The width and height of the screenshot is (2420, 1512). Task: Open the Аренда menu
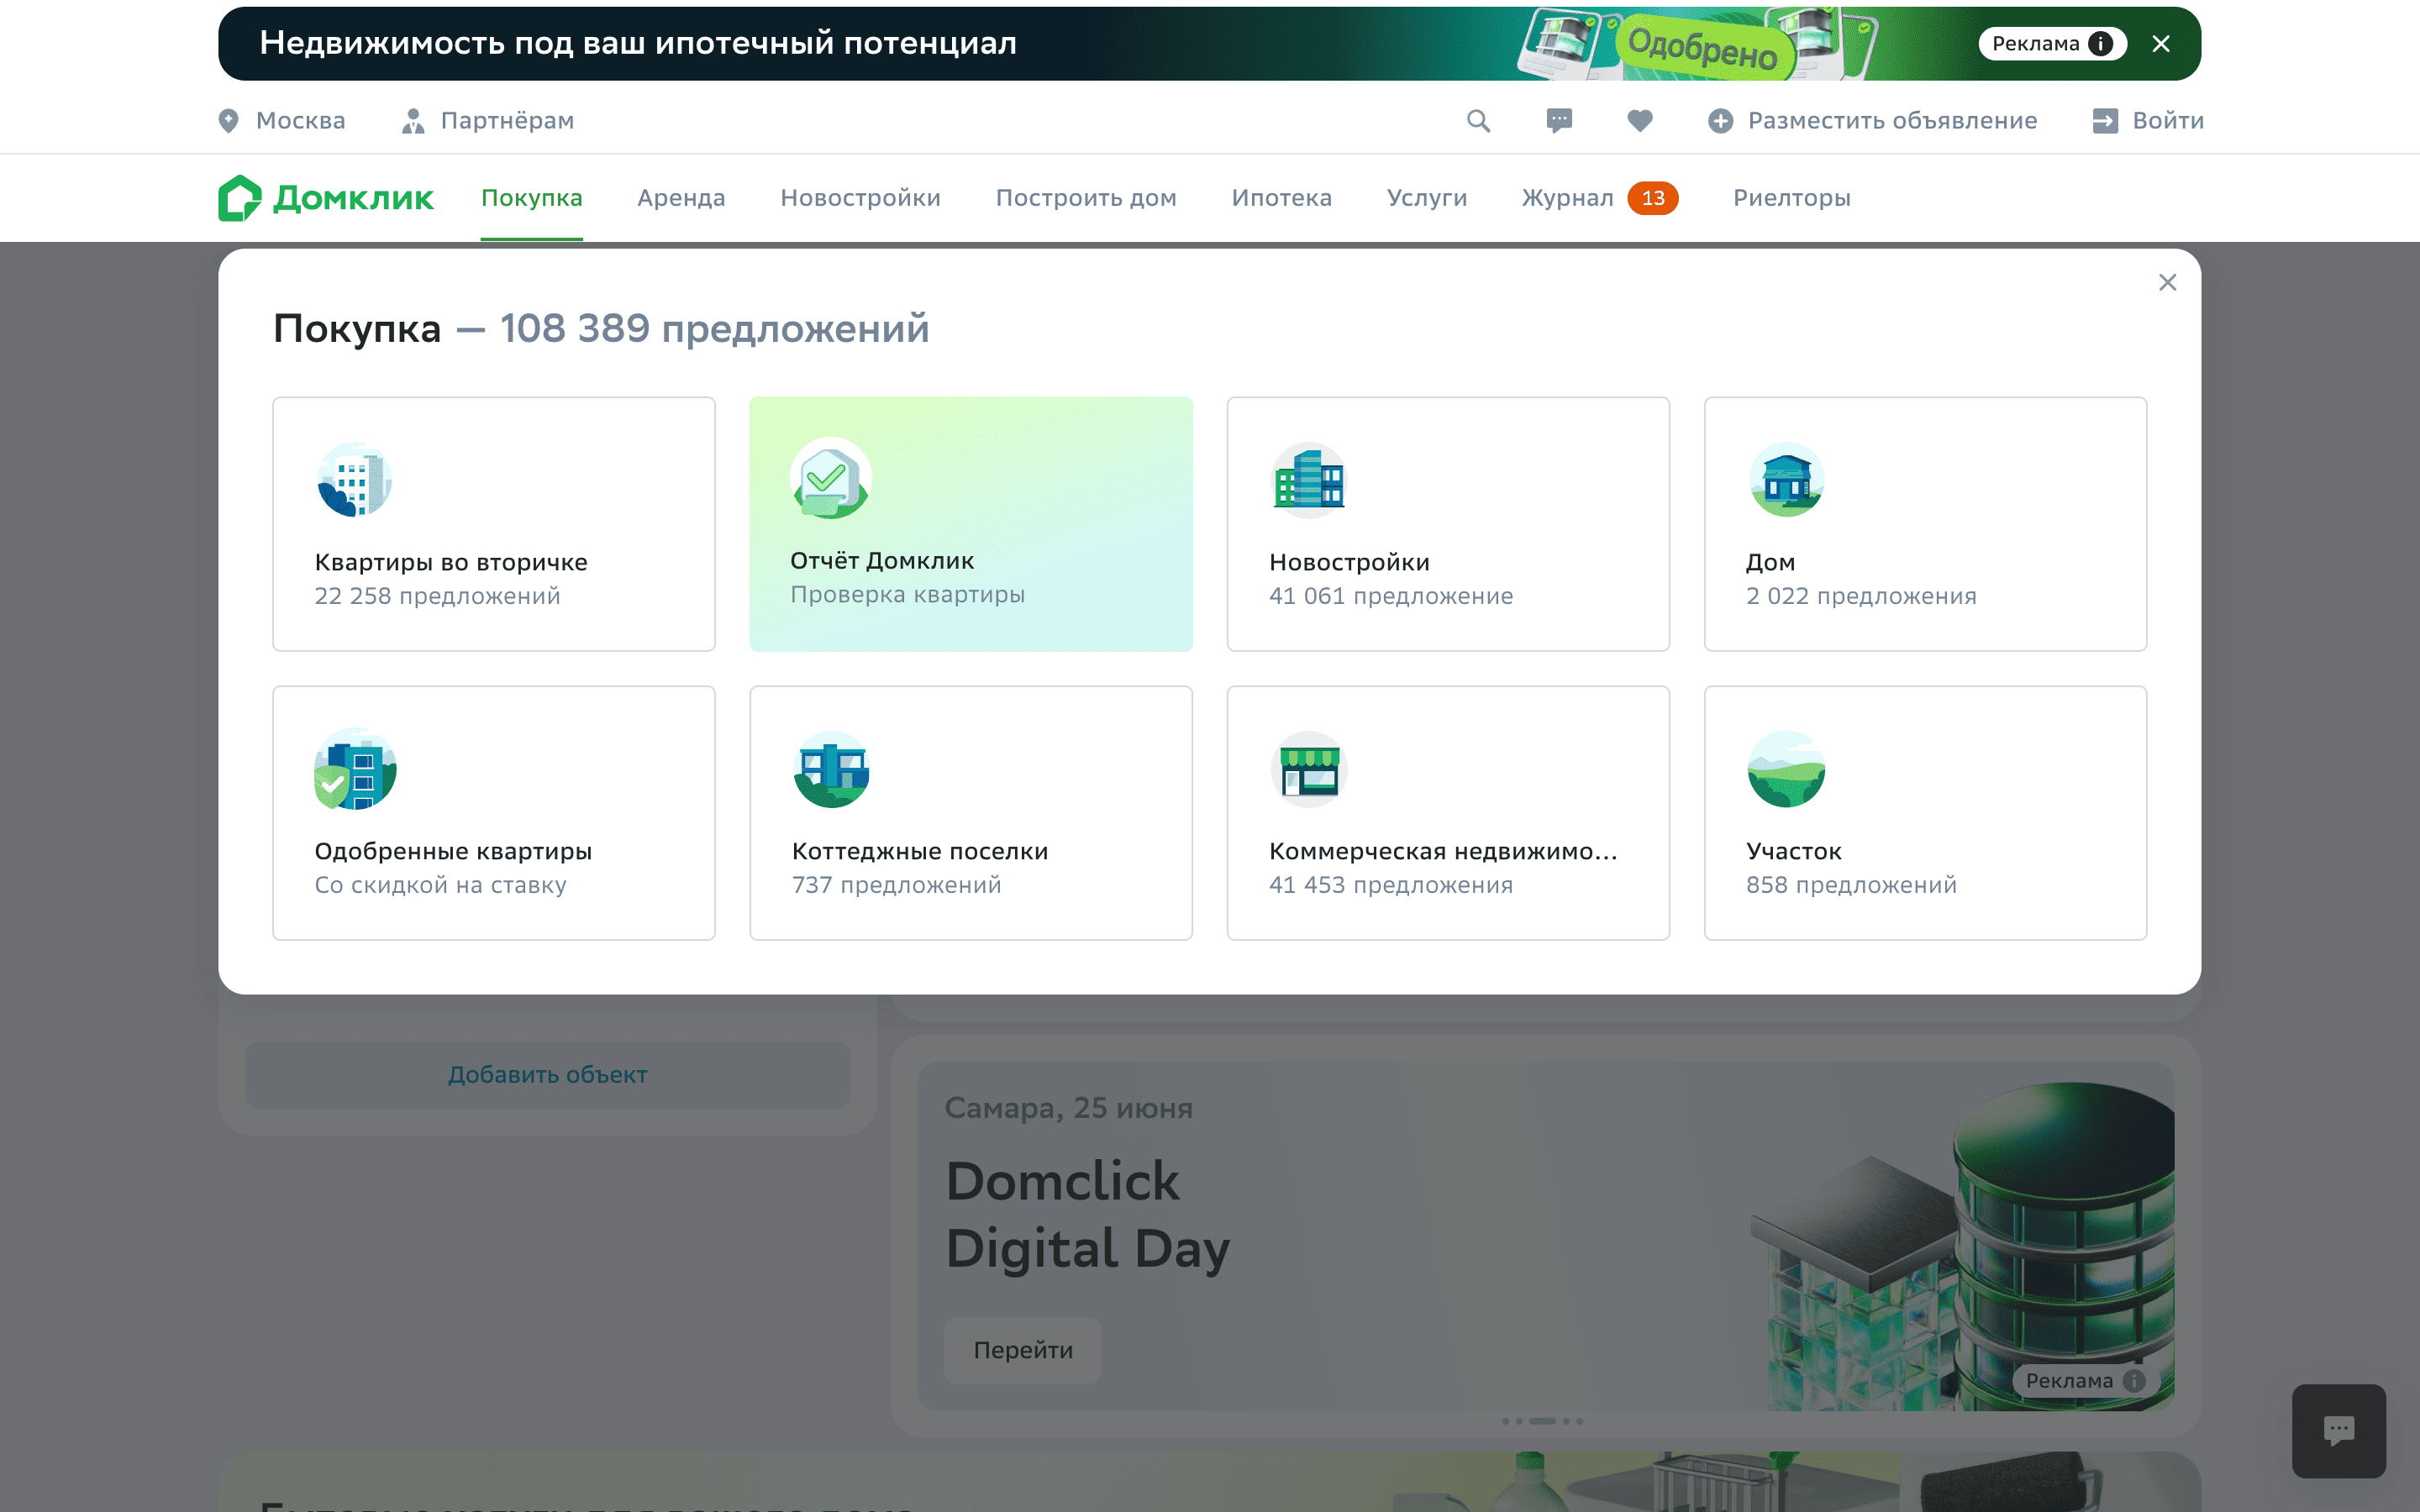coord(681,198)
